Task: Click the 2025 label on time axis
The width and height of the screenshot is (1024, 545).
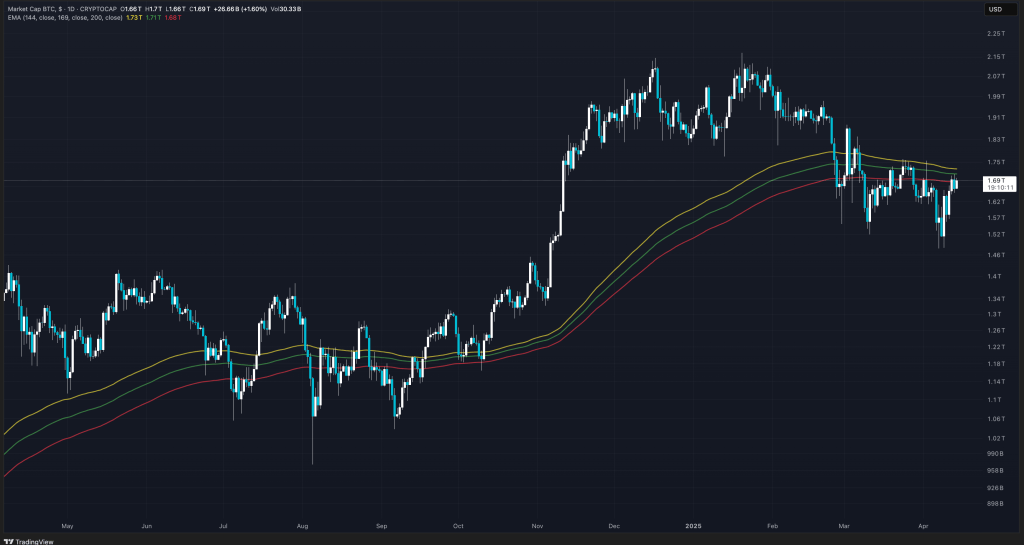Action: 693,524
